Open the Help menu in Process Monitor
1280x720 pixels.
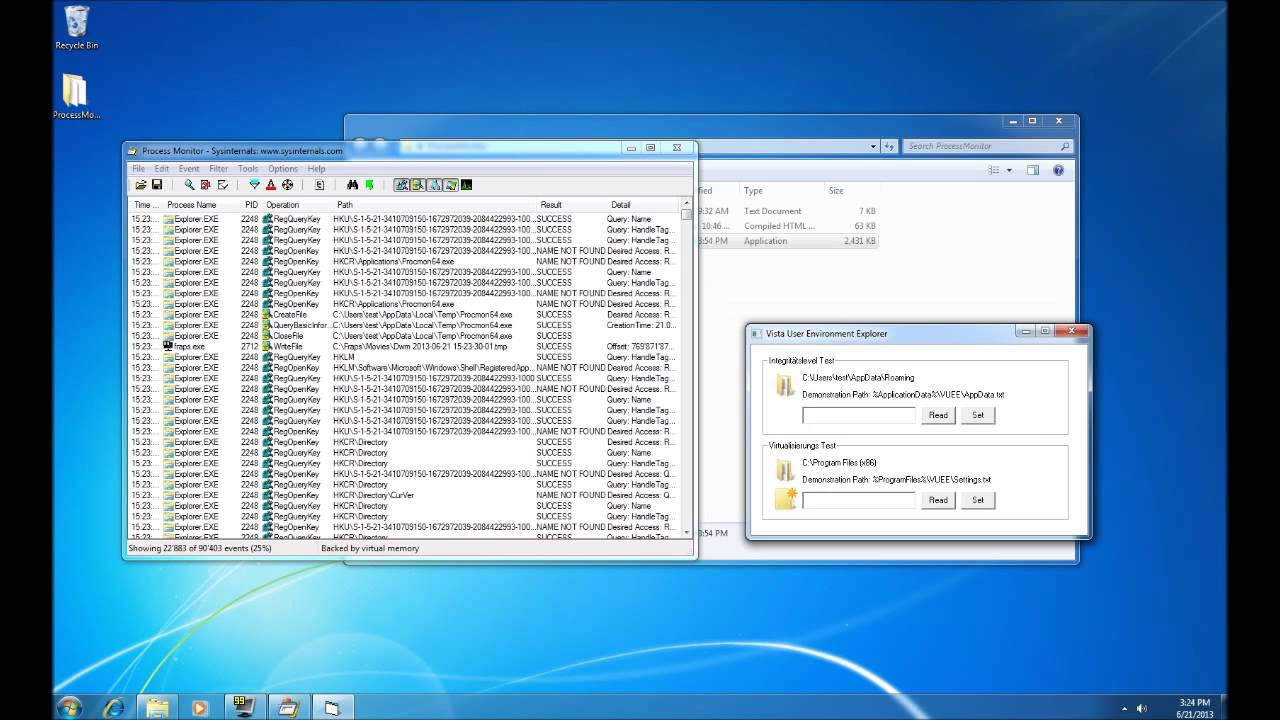tap(316, 169)
